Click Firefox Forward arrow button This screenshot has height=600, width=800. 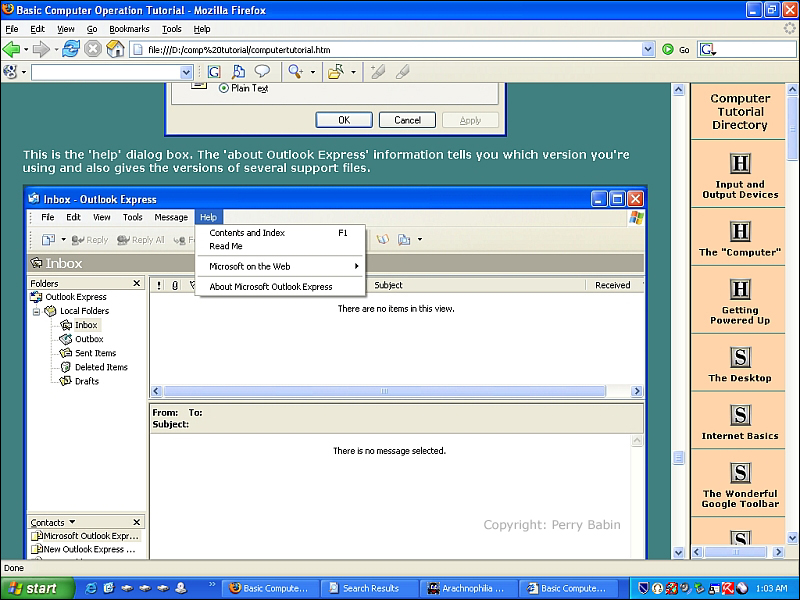point(41,49)
